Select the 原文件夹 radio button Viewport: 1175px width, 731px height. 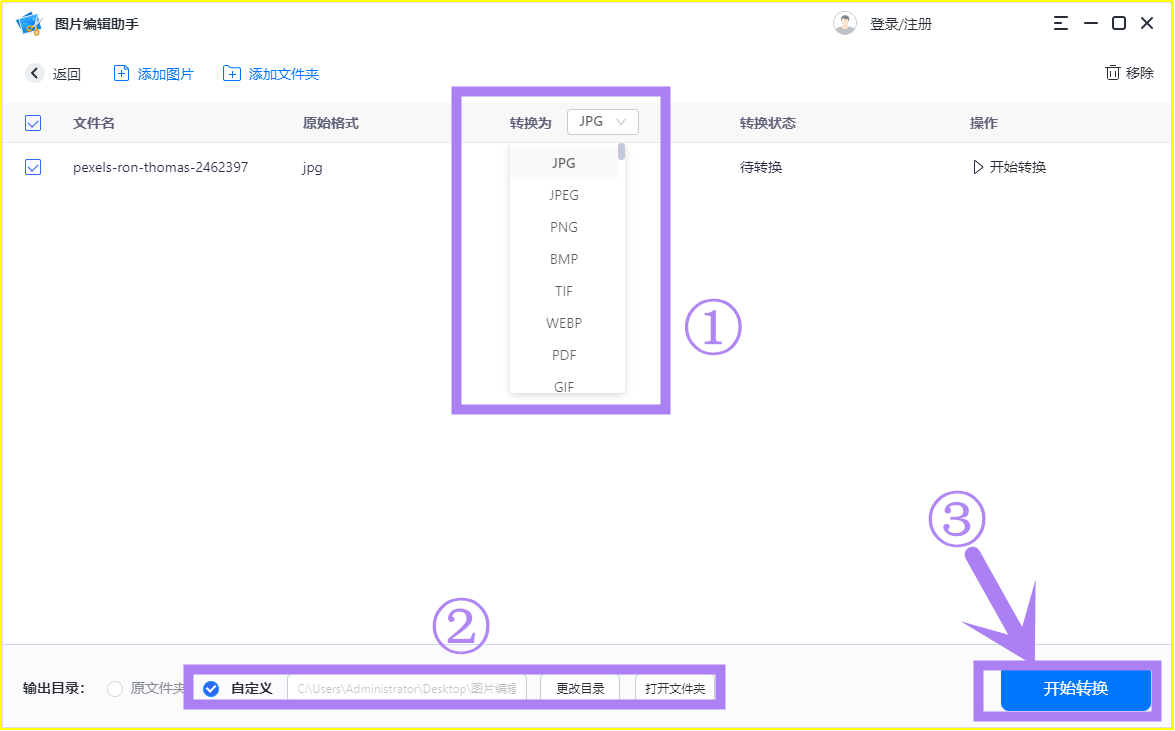[x=115, y=688]
